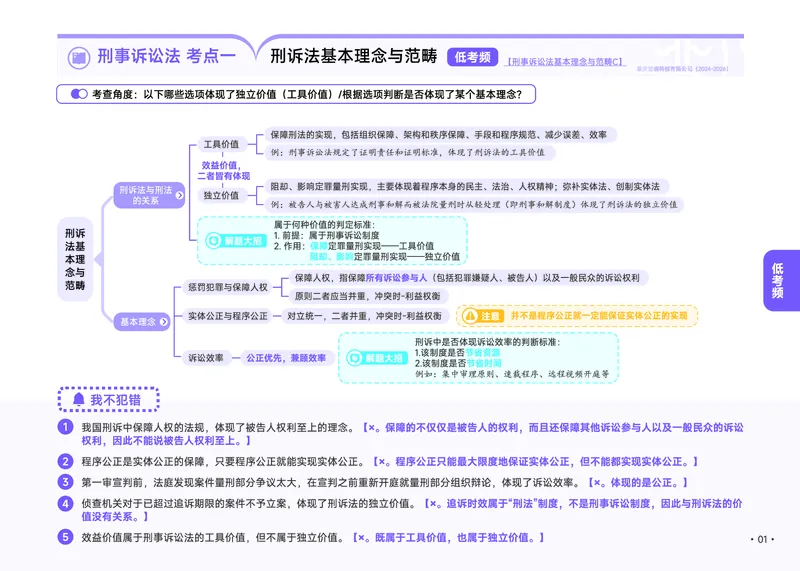Viewport: 800px width, 571px height.
Task: Click the title 刑诉法基本理念与范畴
Action: (x=354, y=56)
